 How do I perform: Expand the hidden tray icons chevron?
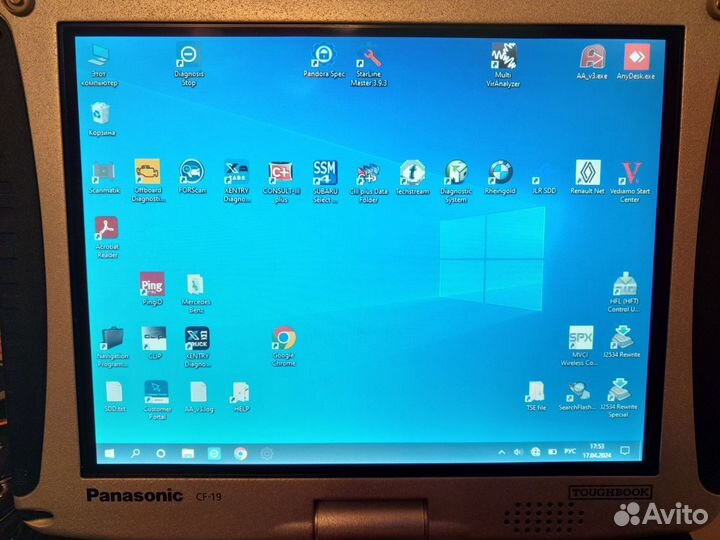[x=501, y=452]
